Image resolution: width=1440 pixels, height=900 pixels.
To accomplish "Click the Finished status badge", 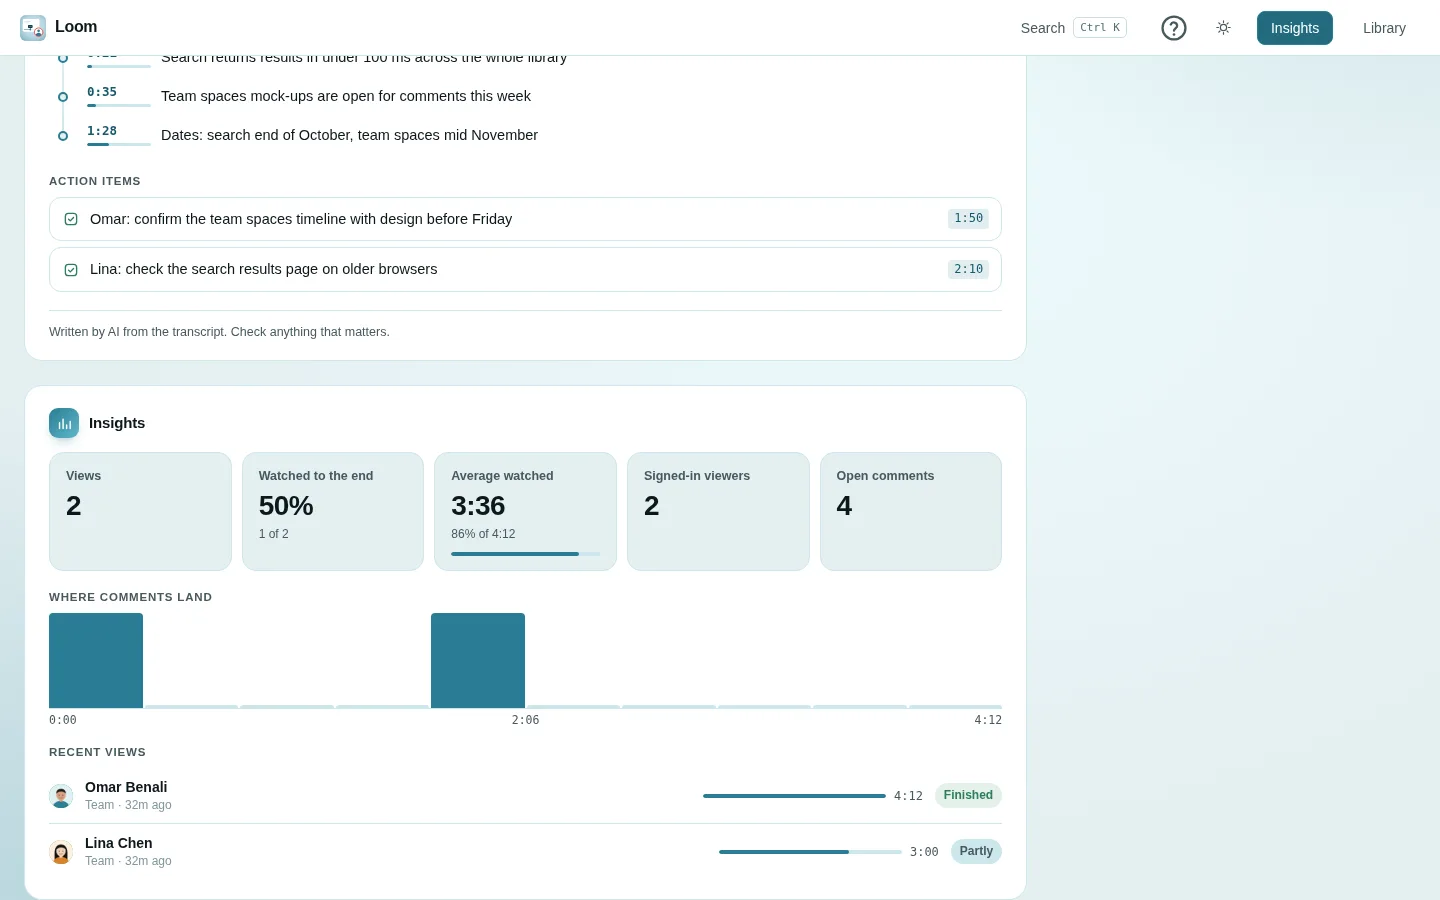I will 968,796.
